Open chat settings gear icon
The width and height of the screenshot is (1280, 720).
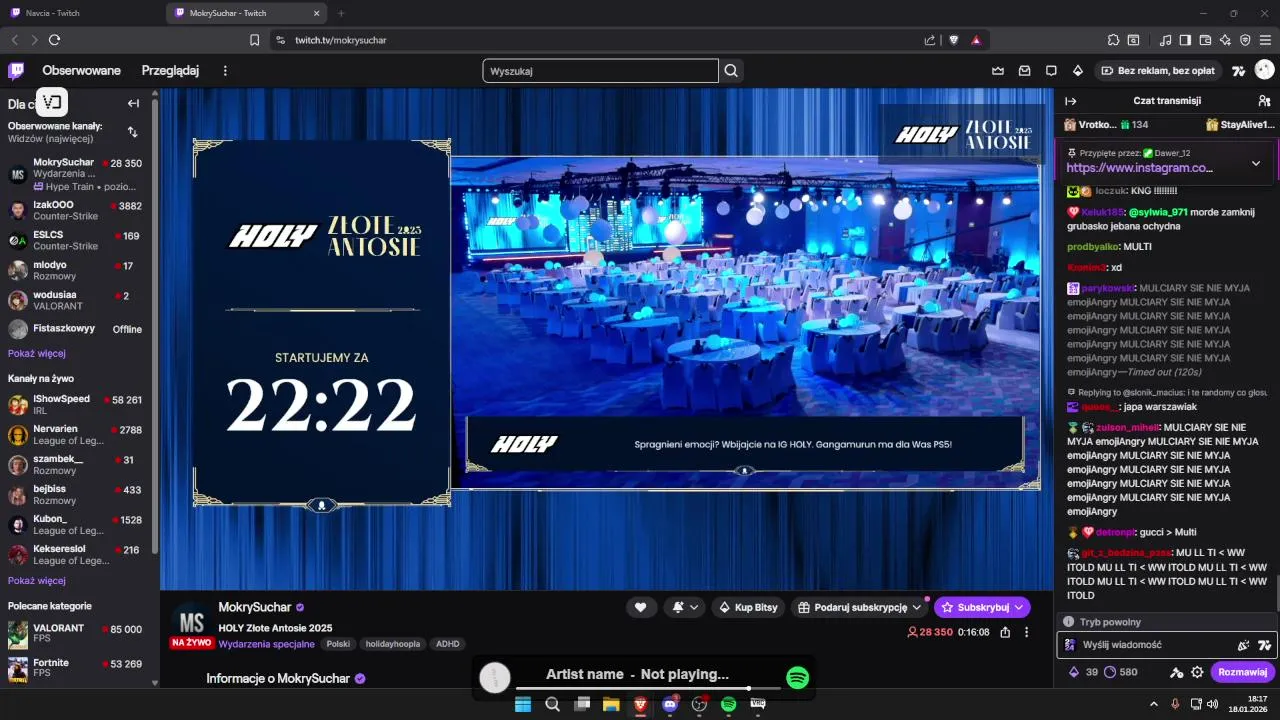click(1197, 672)
